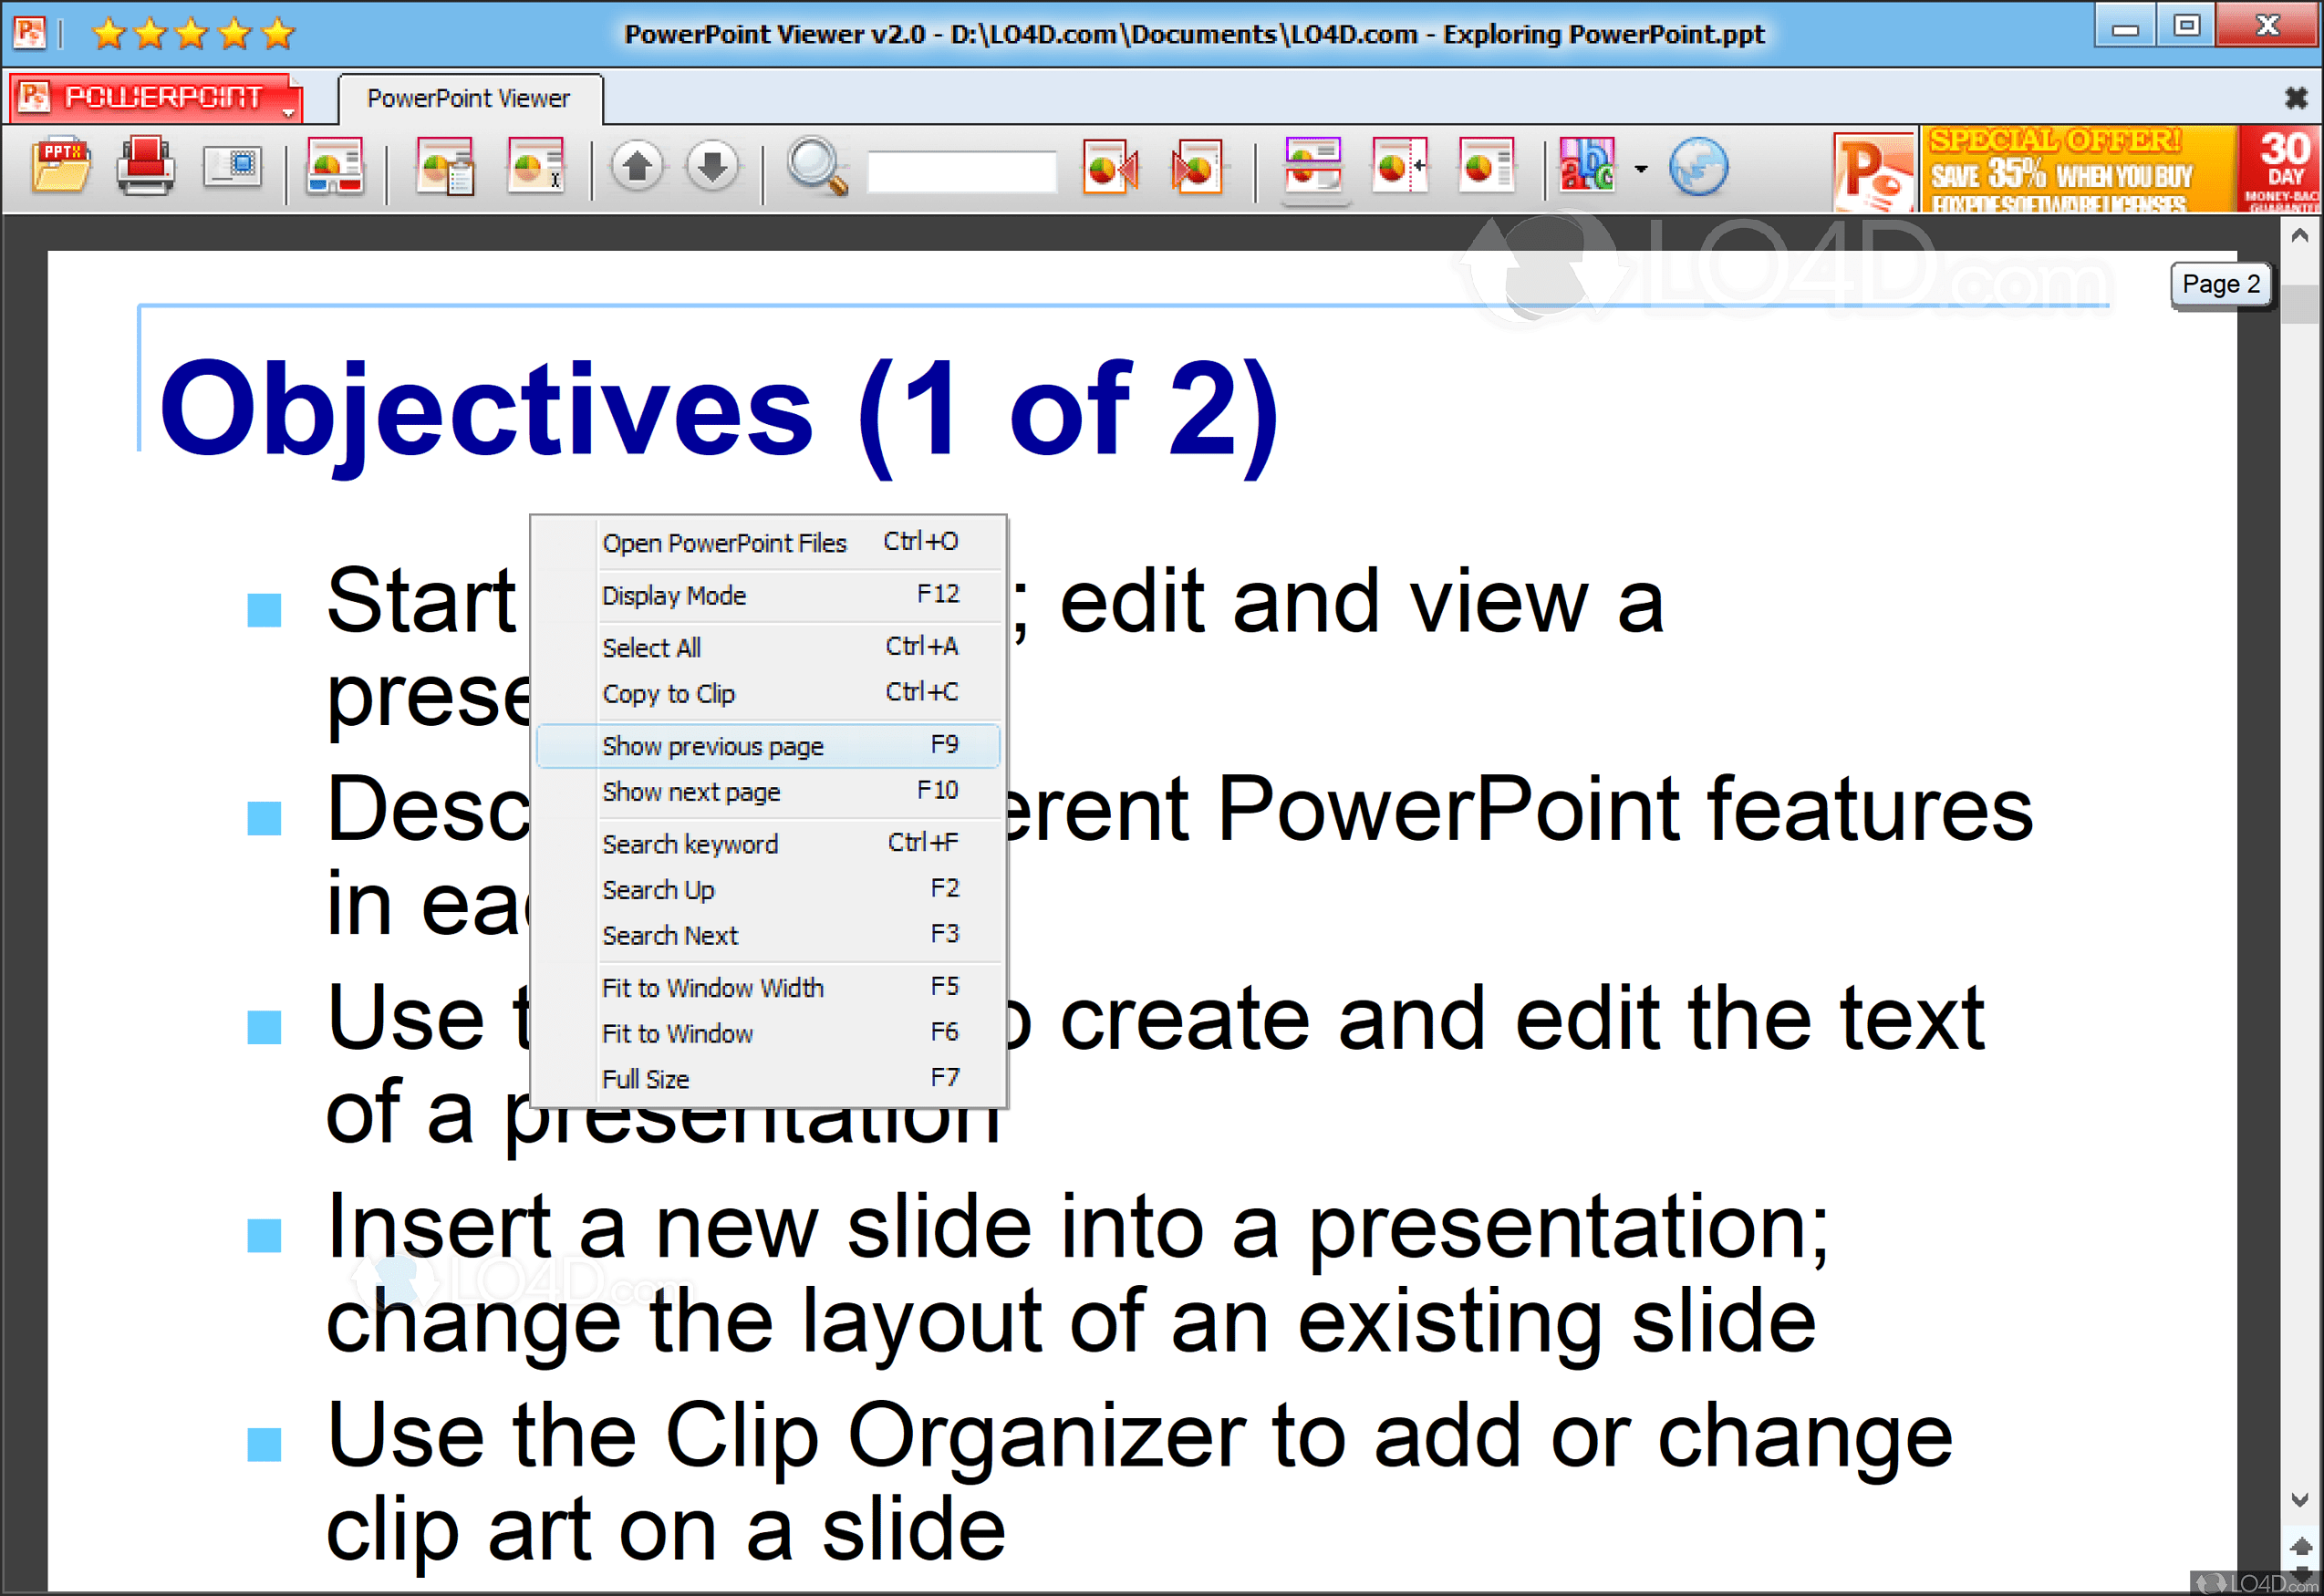The width and height of the screenshot is (2324, 1596).
Task: Click the text 'Use the Clip Organizer to add or change'
Action: 1139,1439
